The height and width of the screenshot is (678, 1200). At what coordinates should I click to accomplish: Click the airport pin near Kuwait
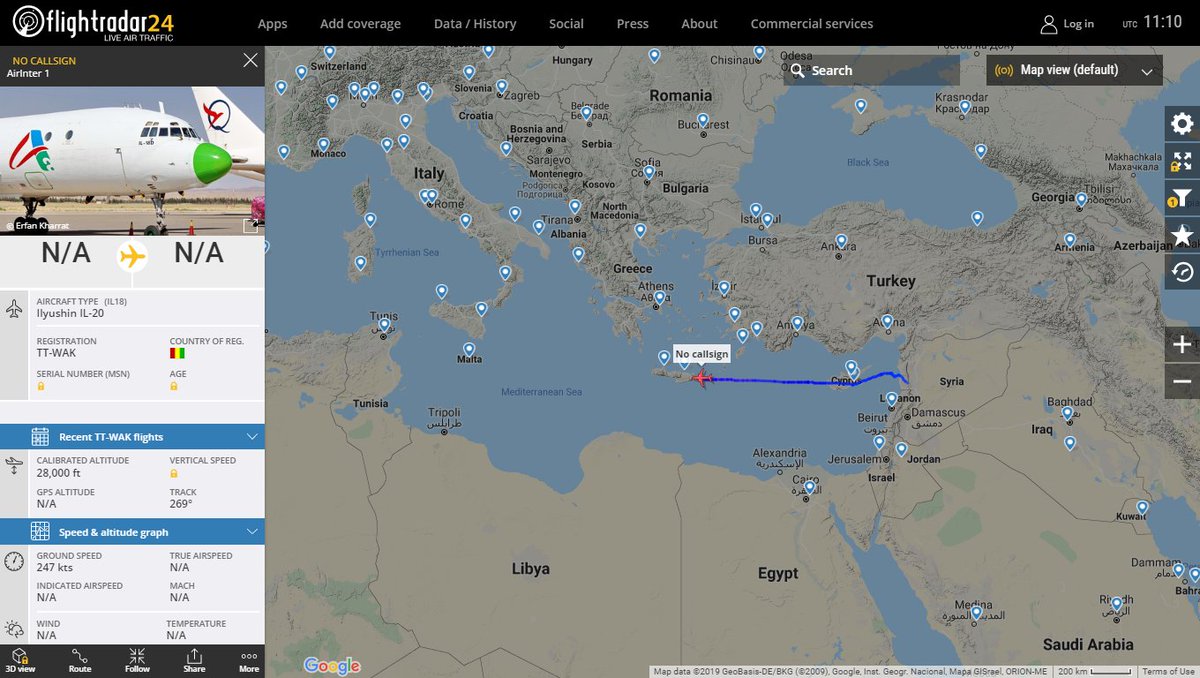tap(1142, 507)
